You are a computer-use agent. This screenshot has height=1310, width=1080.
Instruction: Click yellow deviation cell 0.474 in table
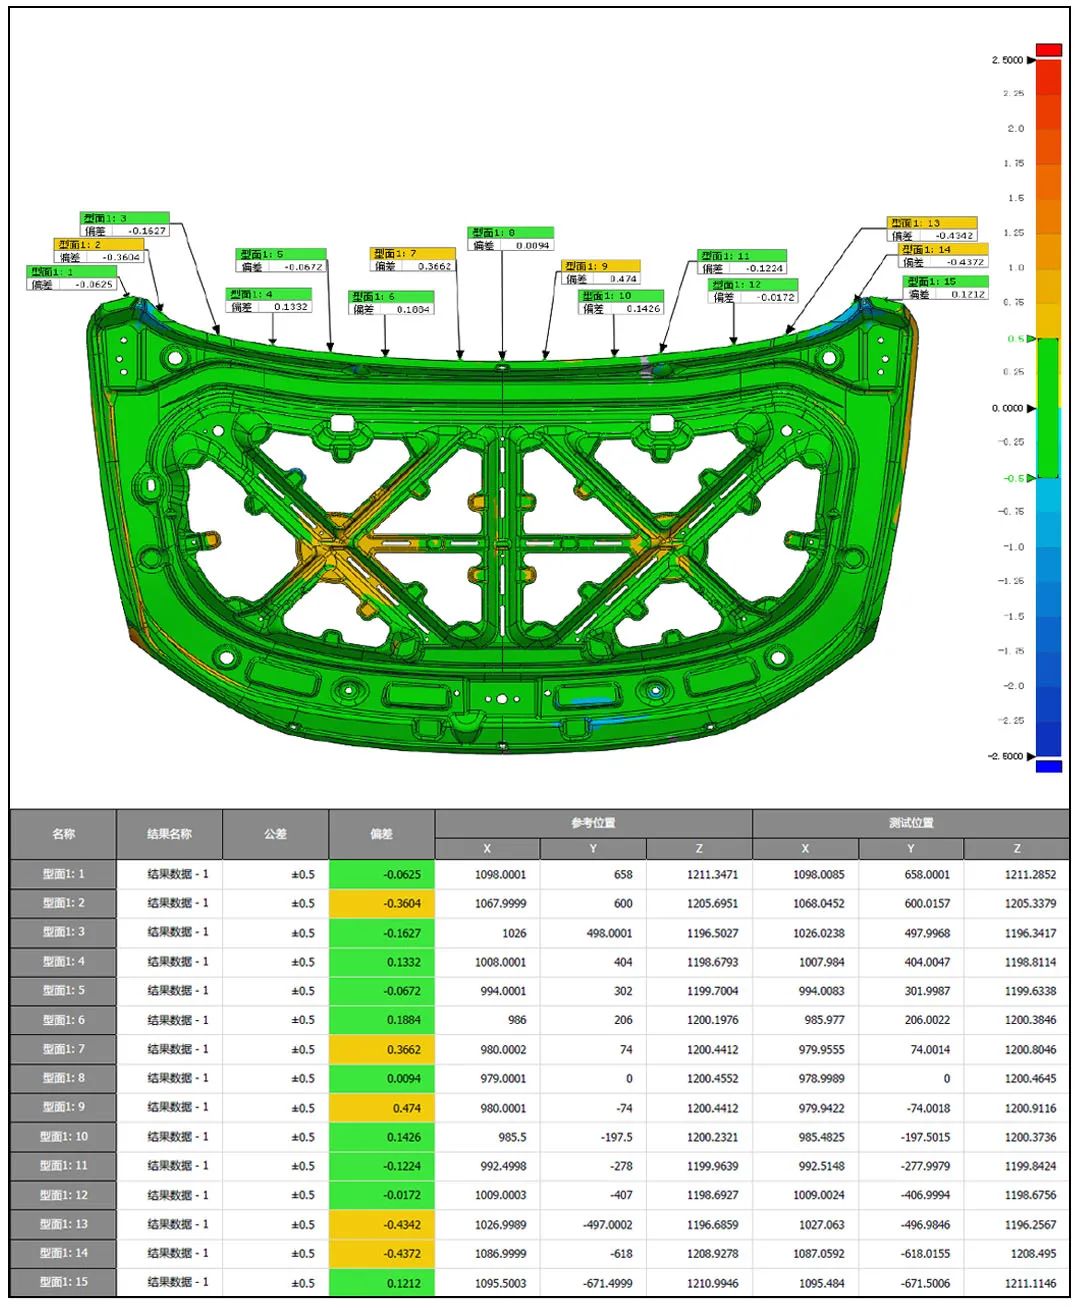point(382,1107)
